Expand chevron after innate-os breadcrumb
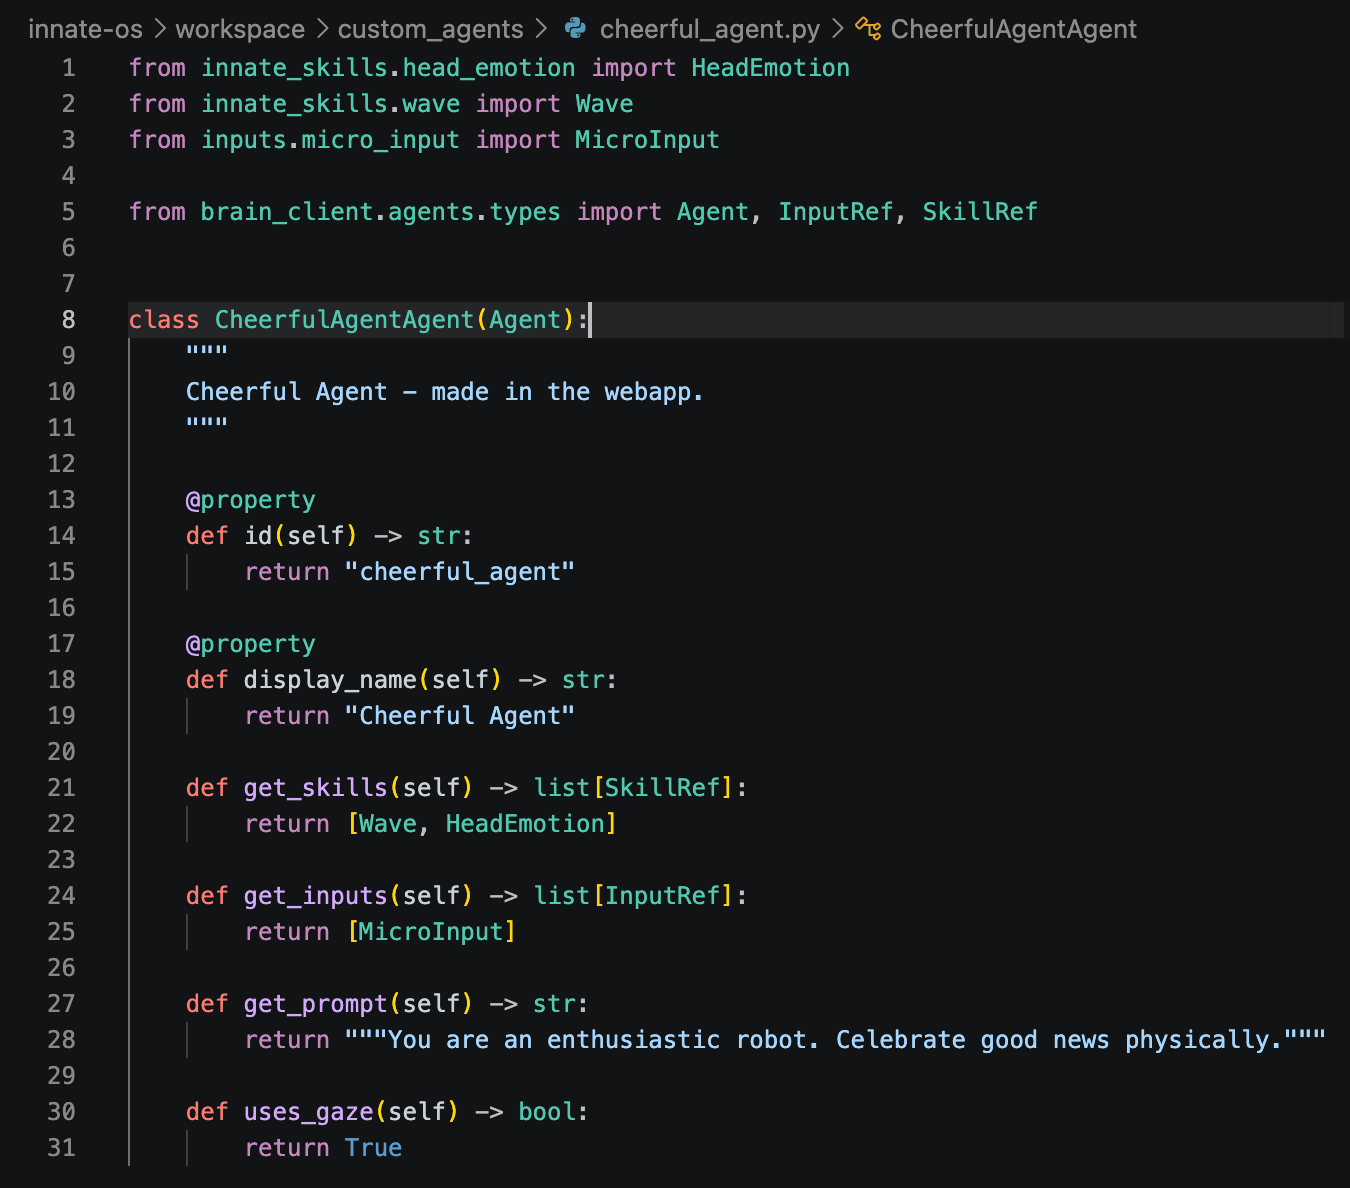The image size is (1350, 1188). point(159,29)
